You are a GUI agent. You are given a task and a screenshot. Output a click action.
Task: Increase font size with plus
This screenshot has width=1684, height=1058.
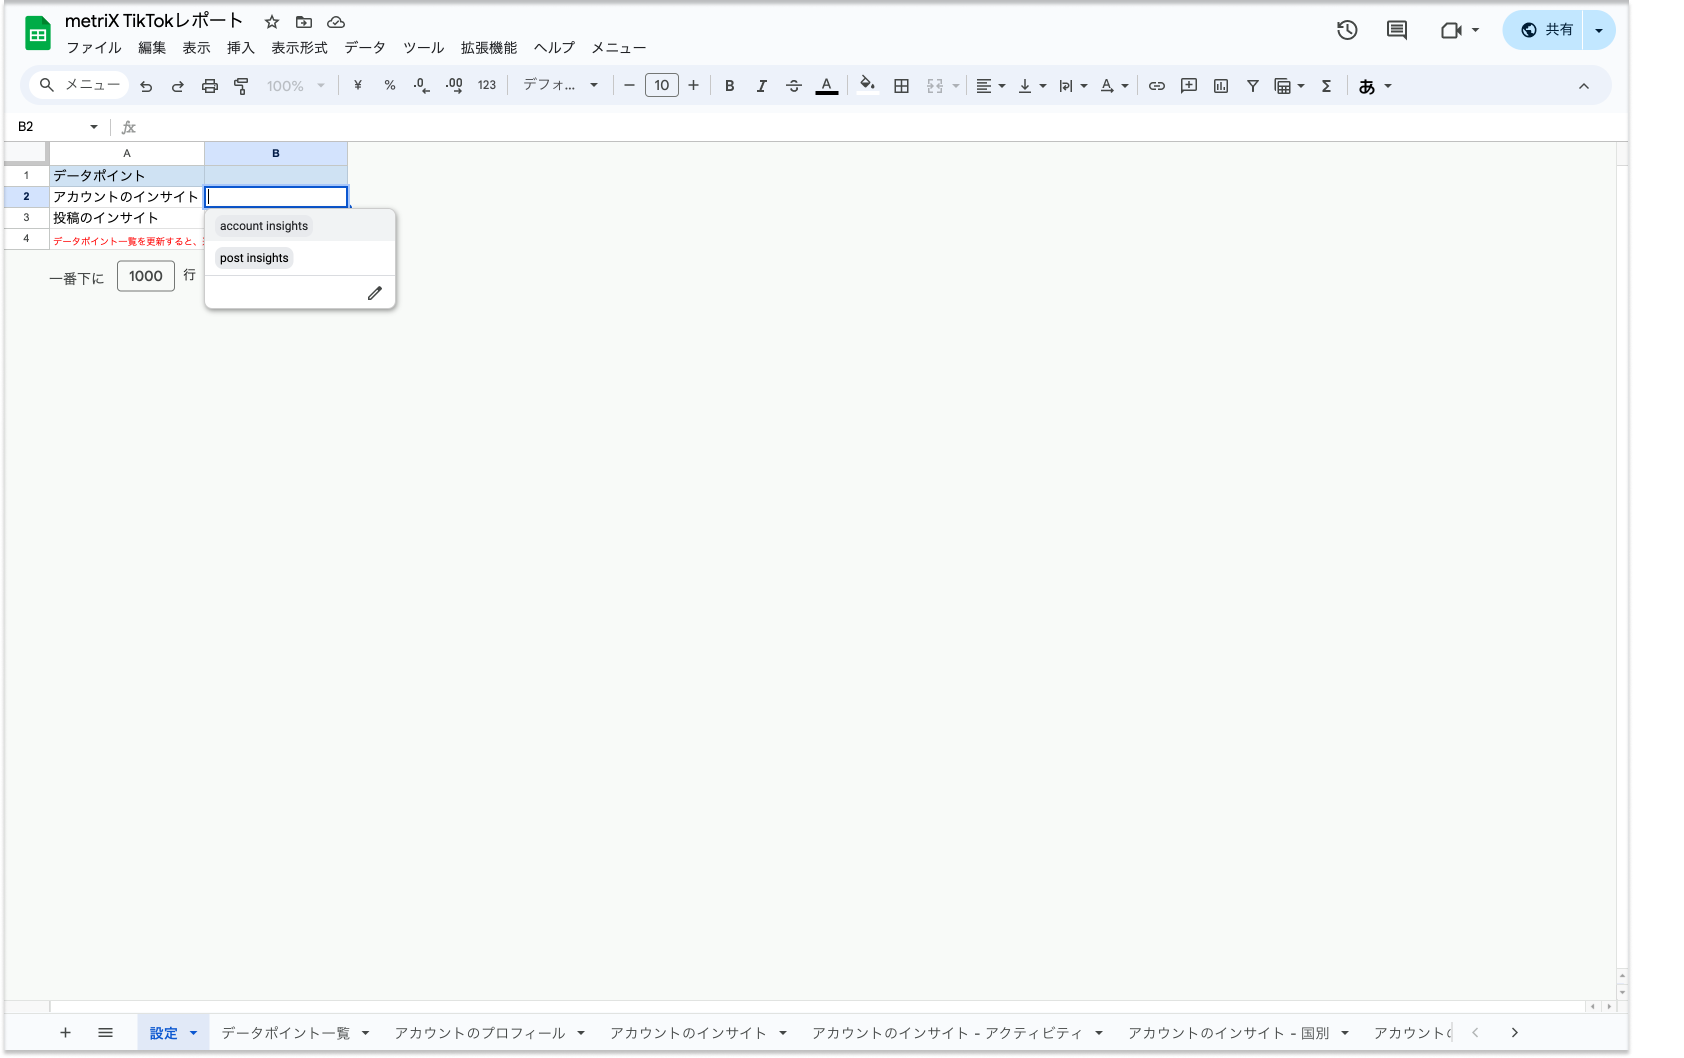point(694,86)
